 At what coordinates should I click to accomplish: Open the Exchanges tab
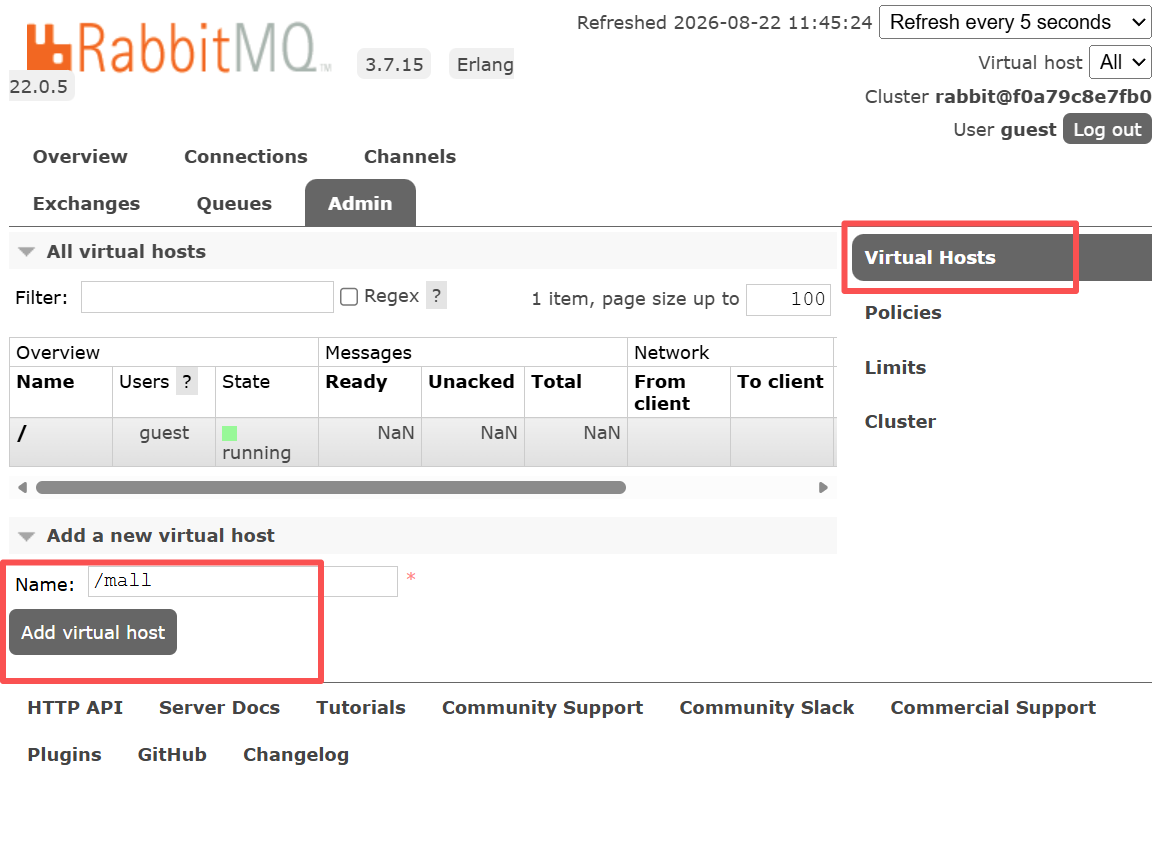86,203
